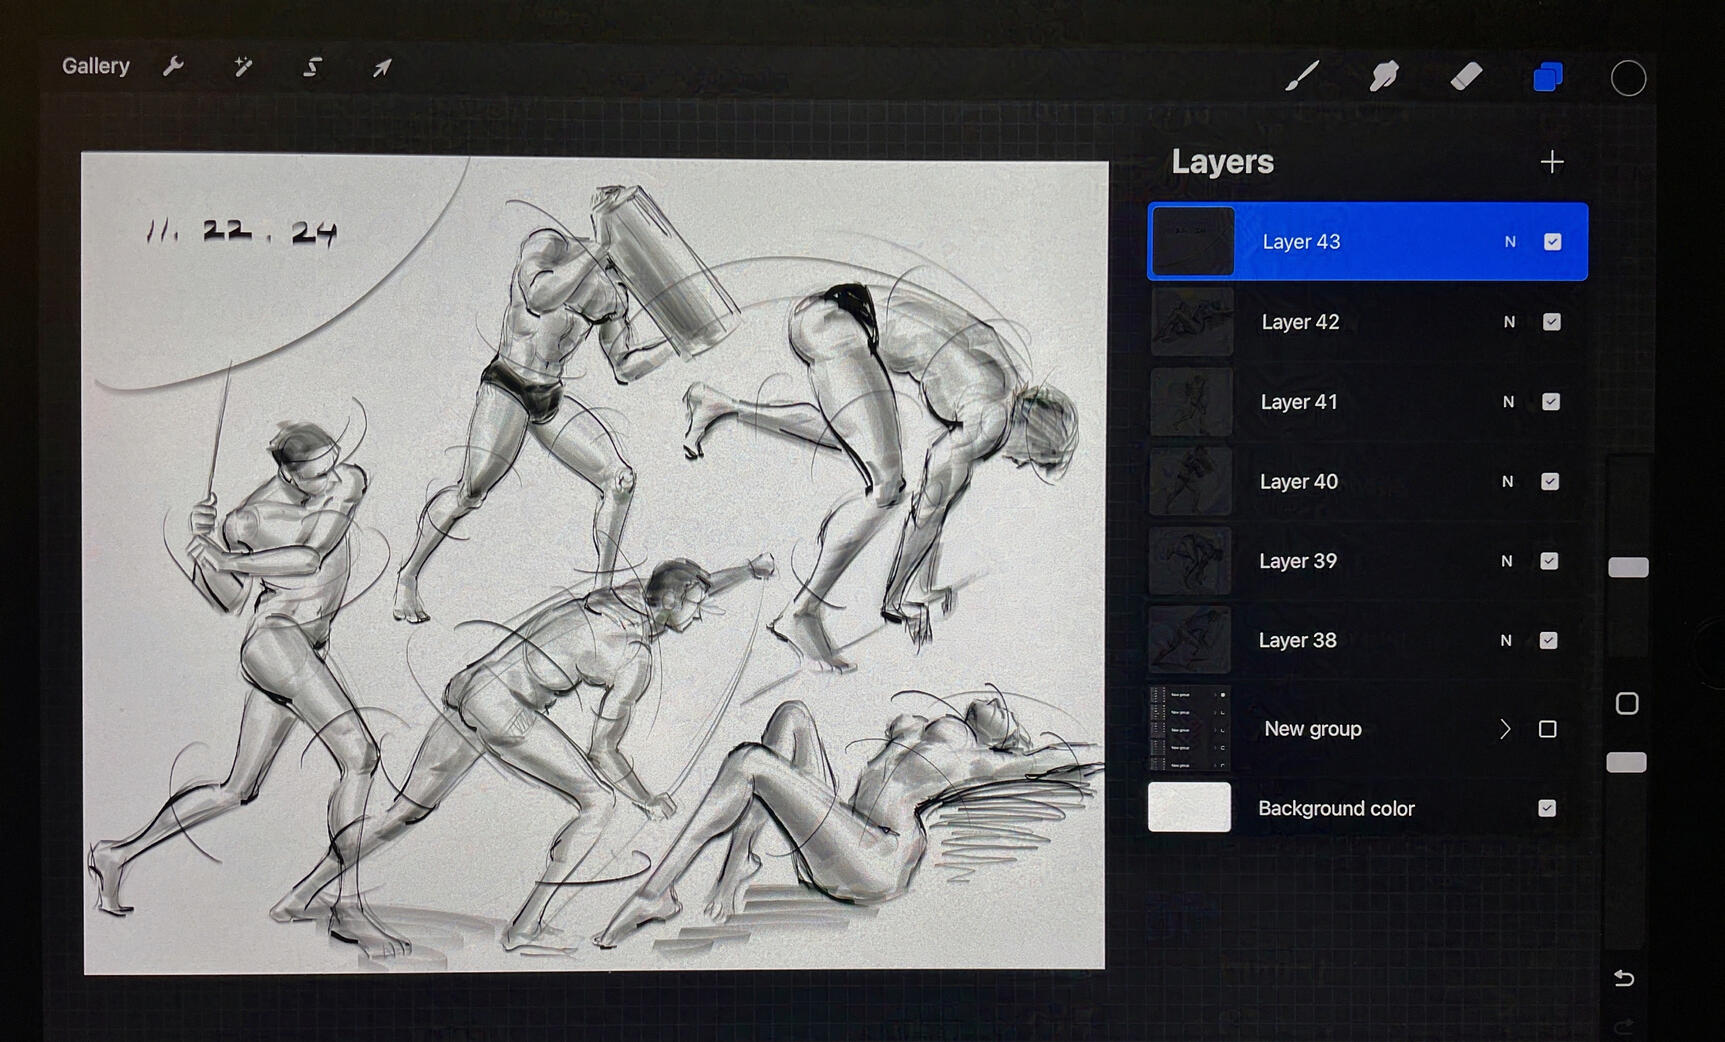
Task: Open the Actions wrench menu
Action: tap(173, 67)
